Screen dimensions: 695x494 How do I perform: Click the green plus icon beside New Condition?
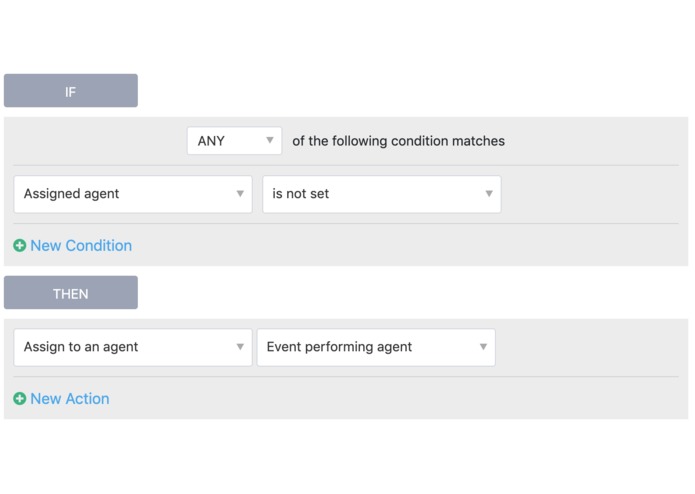click(19, 245)
